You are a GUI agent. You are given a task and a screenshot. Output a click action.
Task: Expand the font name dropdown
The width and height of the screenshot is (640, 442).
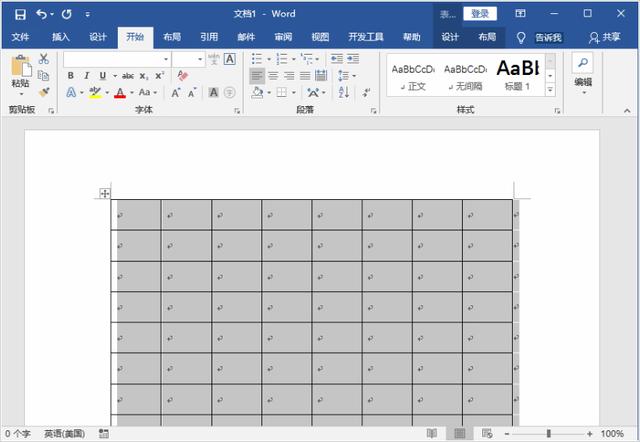point(166,60)
